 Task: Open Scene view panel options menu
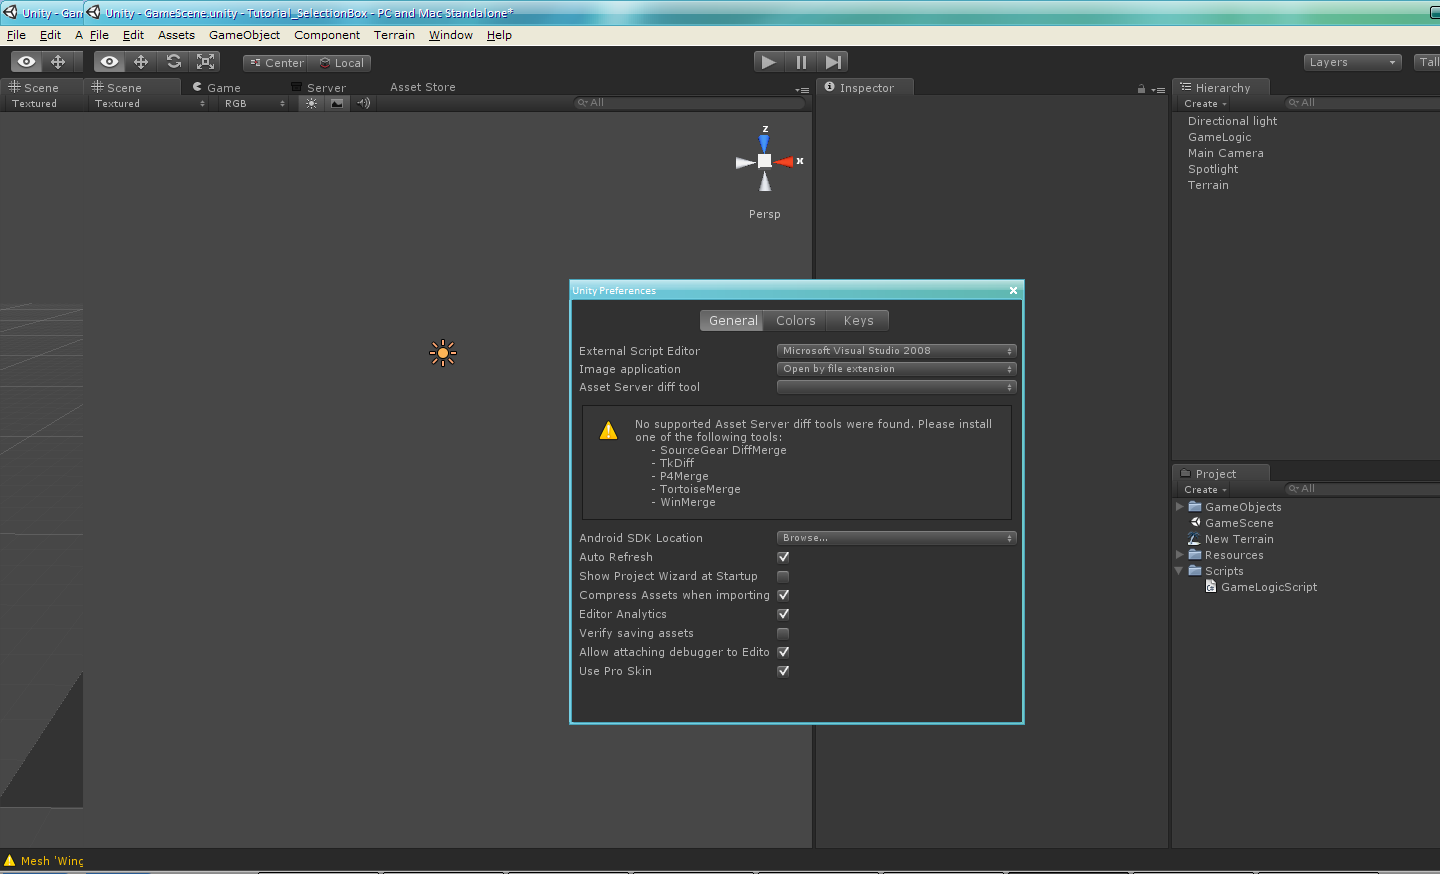pos(802,90)
